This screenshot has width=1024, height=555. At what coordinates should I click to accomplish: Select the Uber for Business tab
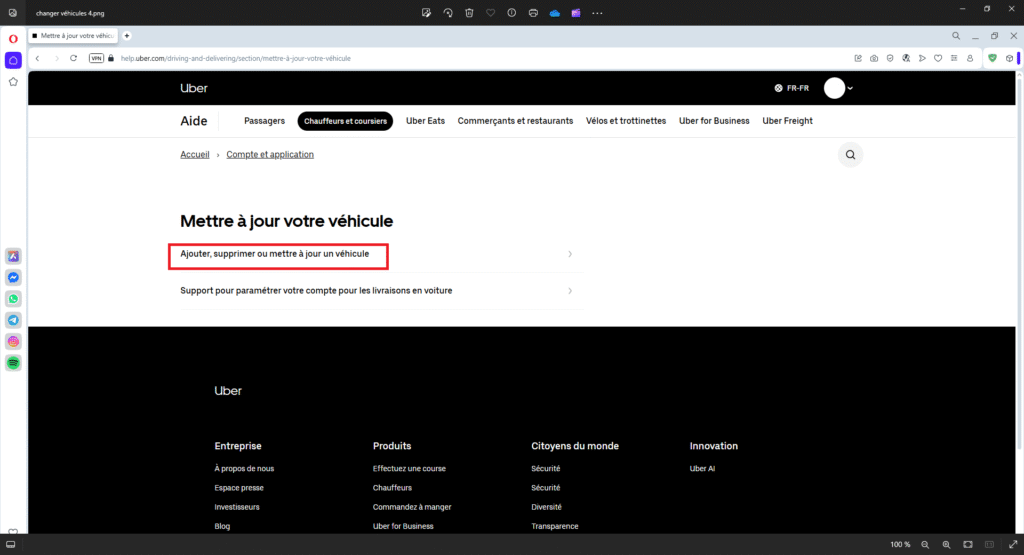(x=714, y=121)
